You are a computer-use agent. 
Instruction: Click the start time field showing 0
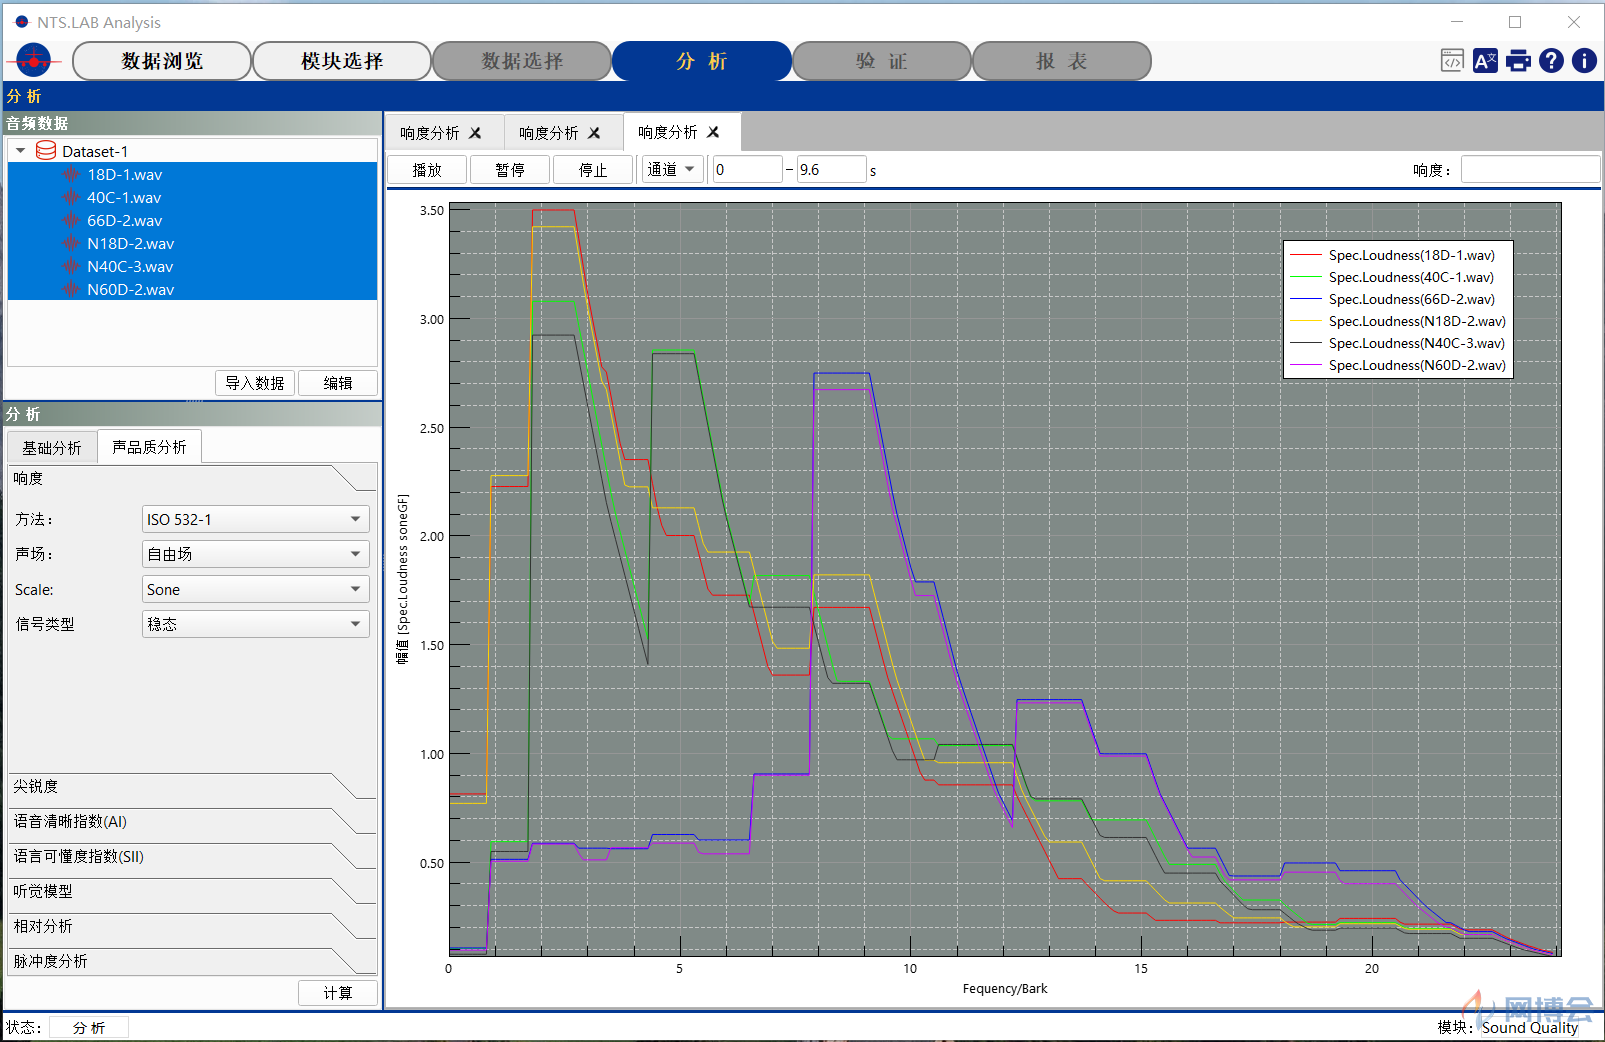[747, 169]
